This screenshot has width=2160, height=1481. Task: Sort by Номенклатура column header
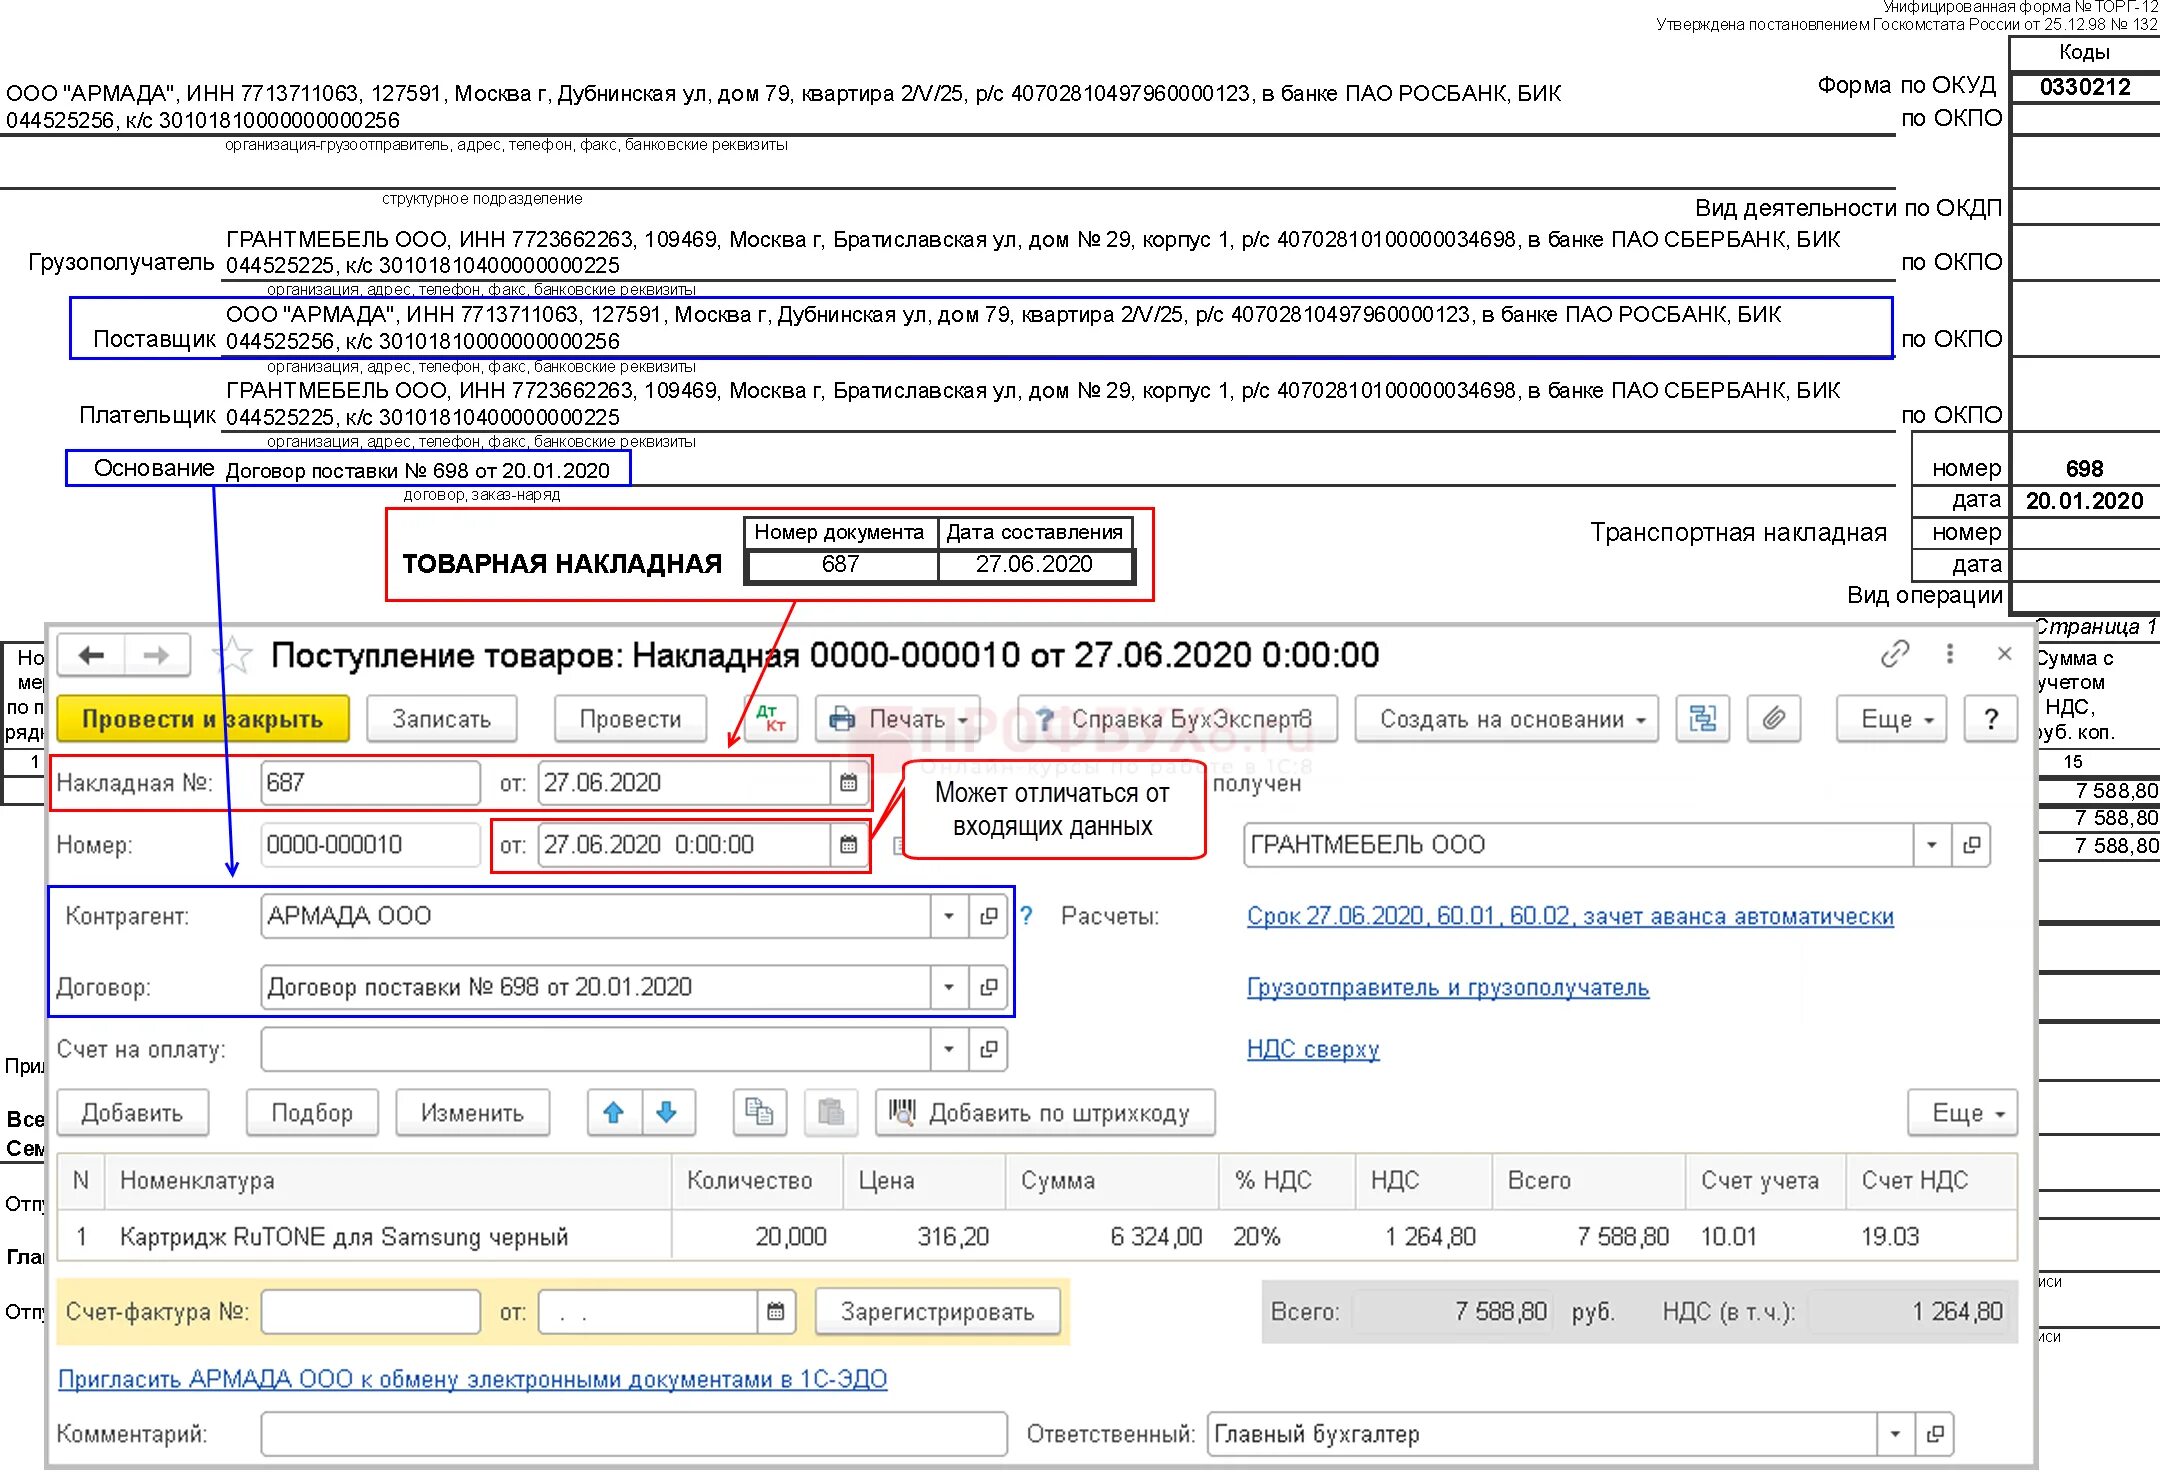pyautogui.click(x=390, y=1181)
